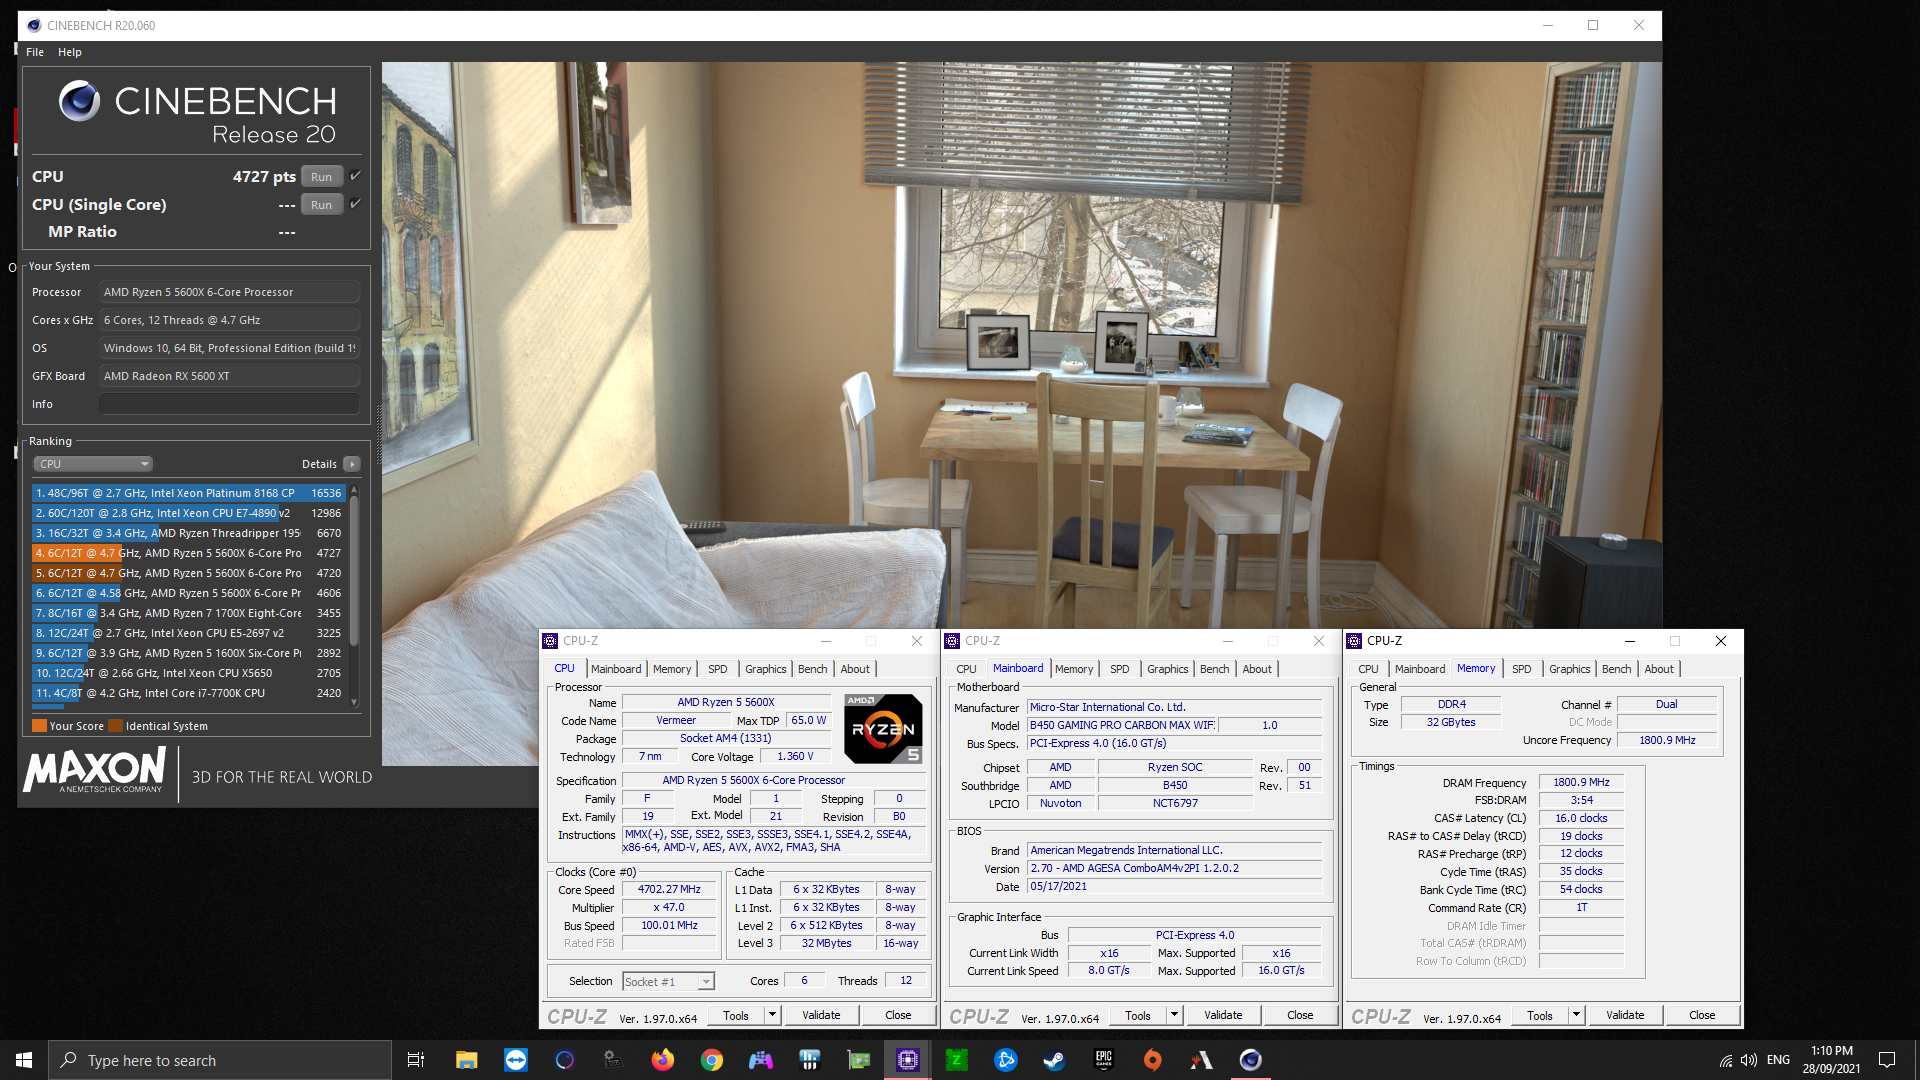Expand ranking Details arrow
This screenshot has width=1920, height=1080.
click(352, 464)
